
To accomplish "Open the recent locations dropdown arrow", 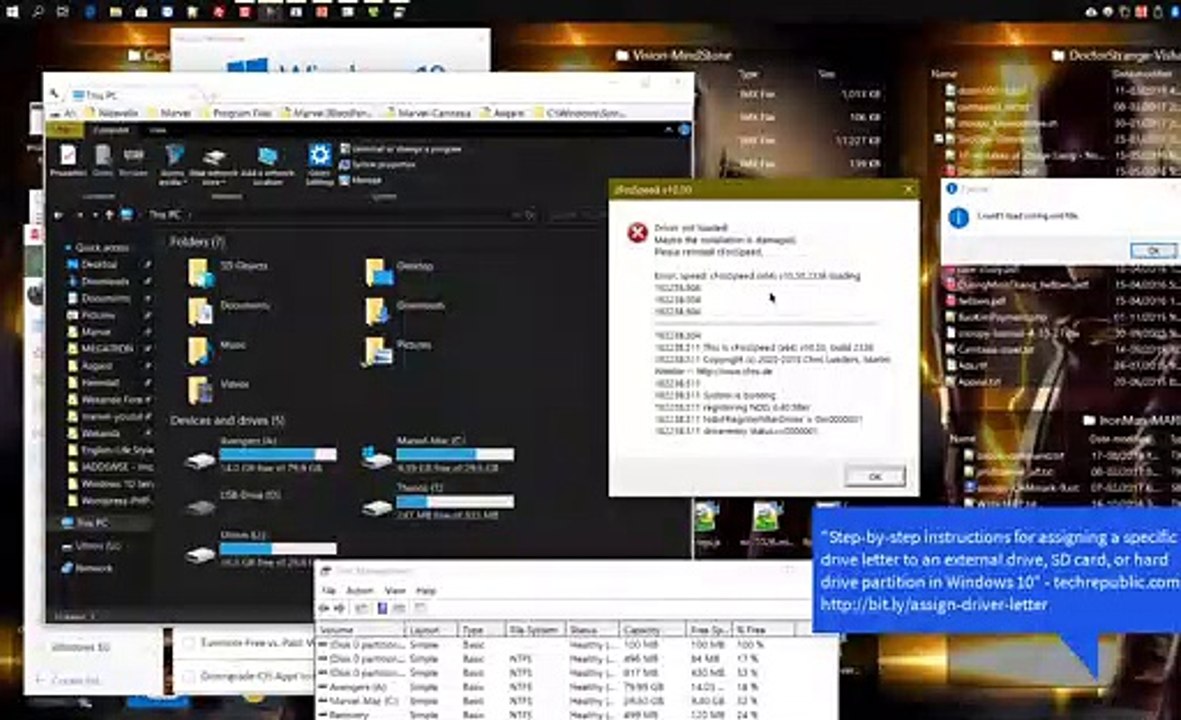I will pyautogui.click(x=95, y=215).
